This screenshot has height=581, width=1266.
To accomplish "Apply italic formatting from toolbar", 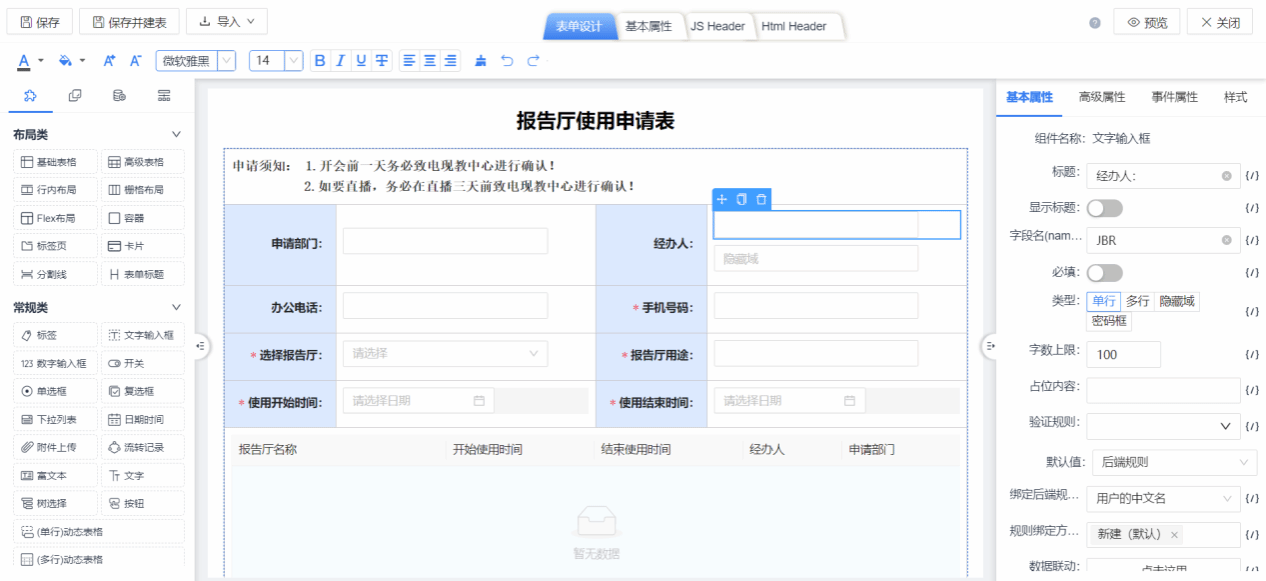I will pos(340,61).
